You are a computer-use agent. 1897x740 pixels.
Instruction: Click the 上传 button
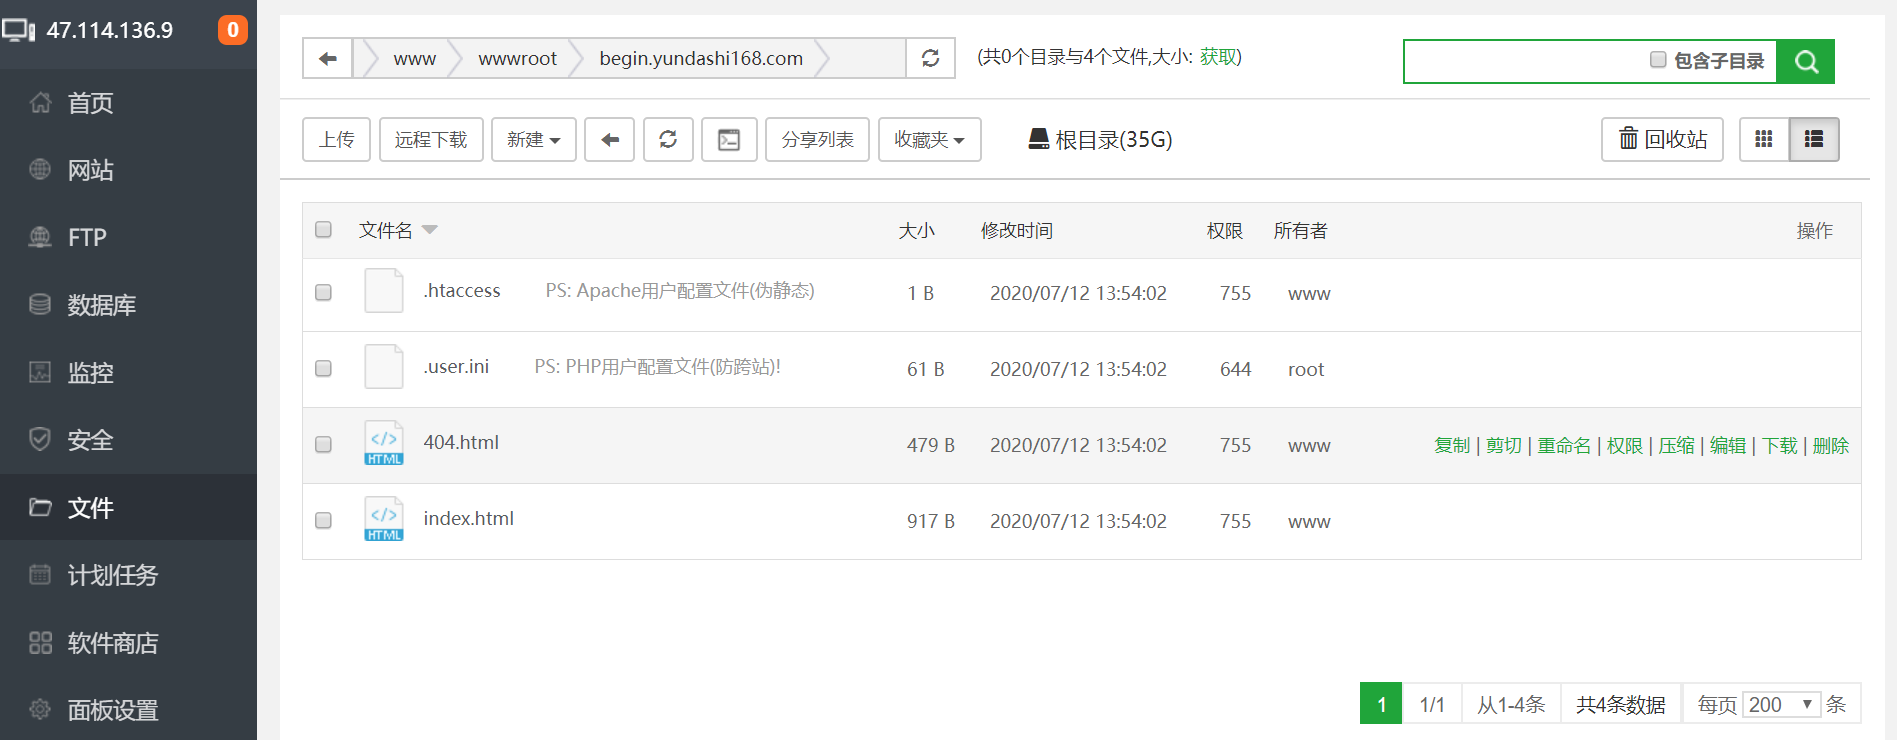pyautogui.click(x=337, y=139)
